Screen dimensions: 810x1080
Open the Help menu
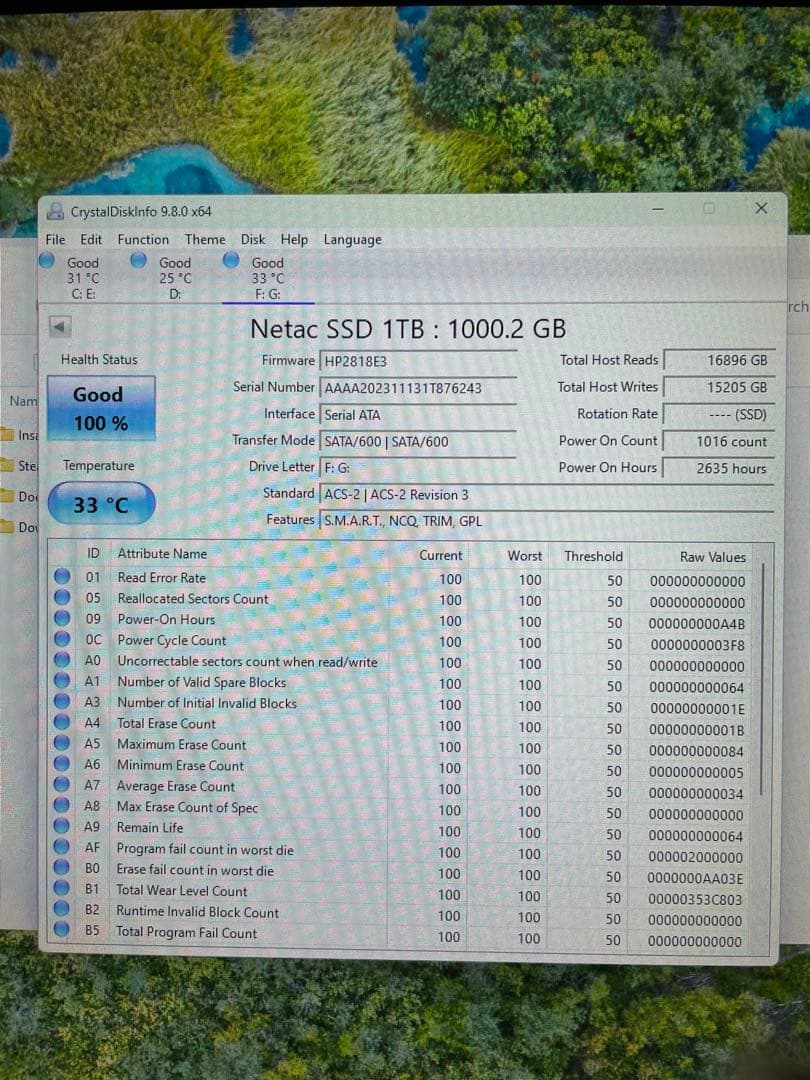[x=294, y=240]
